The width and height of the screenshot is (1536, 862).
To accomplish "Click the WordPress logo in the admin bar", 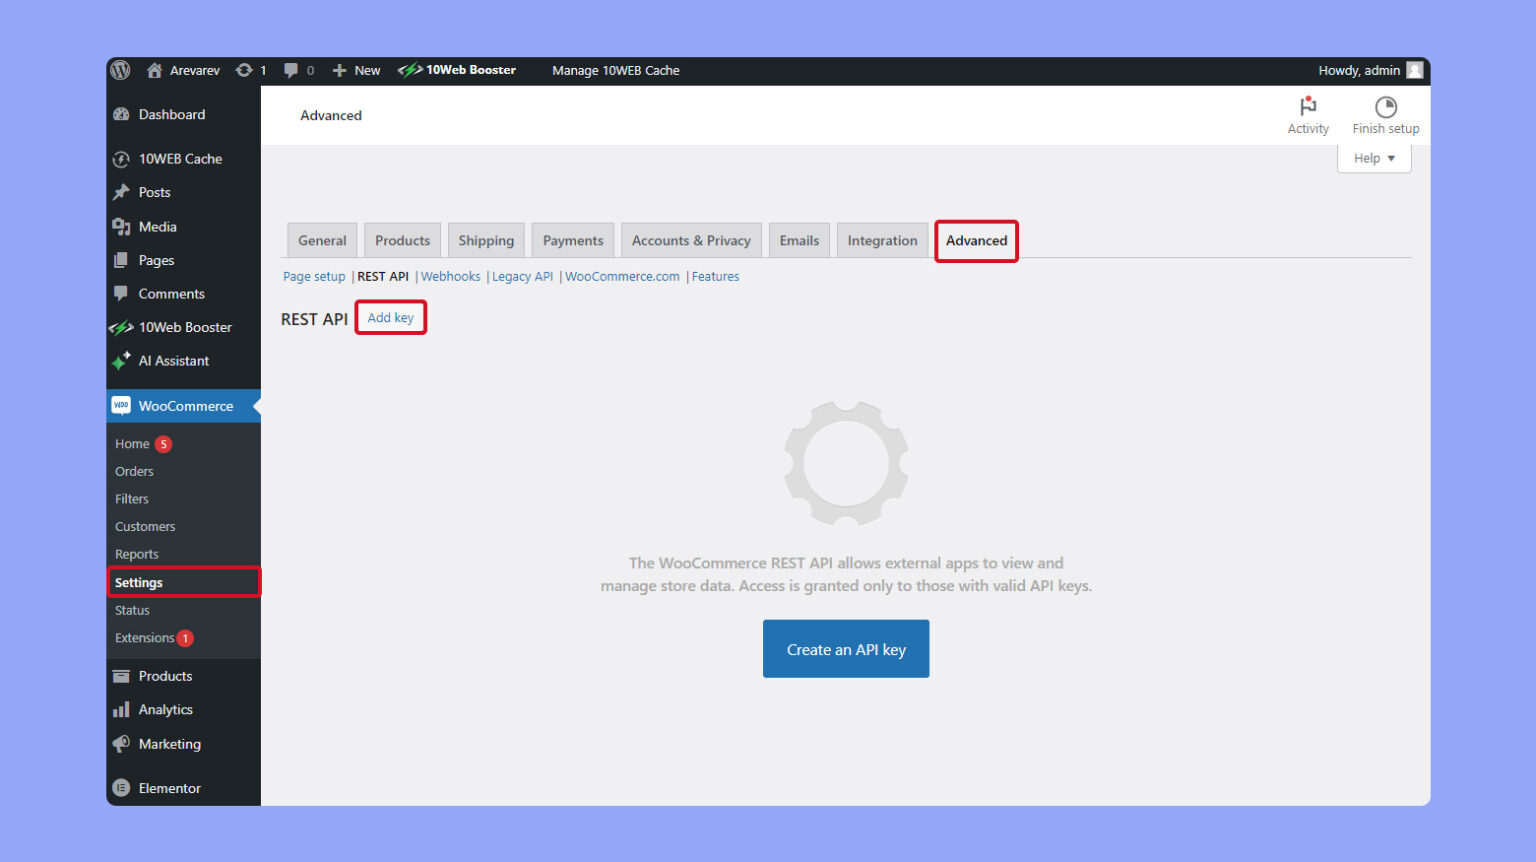I will coord(120,70).
